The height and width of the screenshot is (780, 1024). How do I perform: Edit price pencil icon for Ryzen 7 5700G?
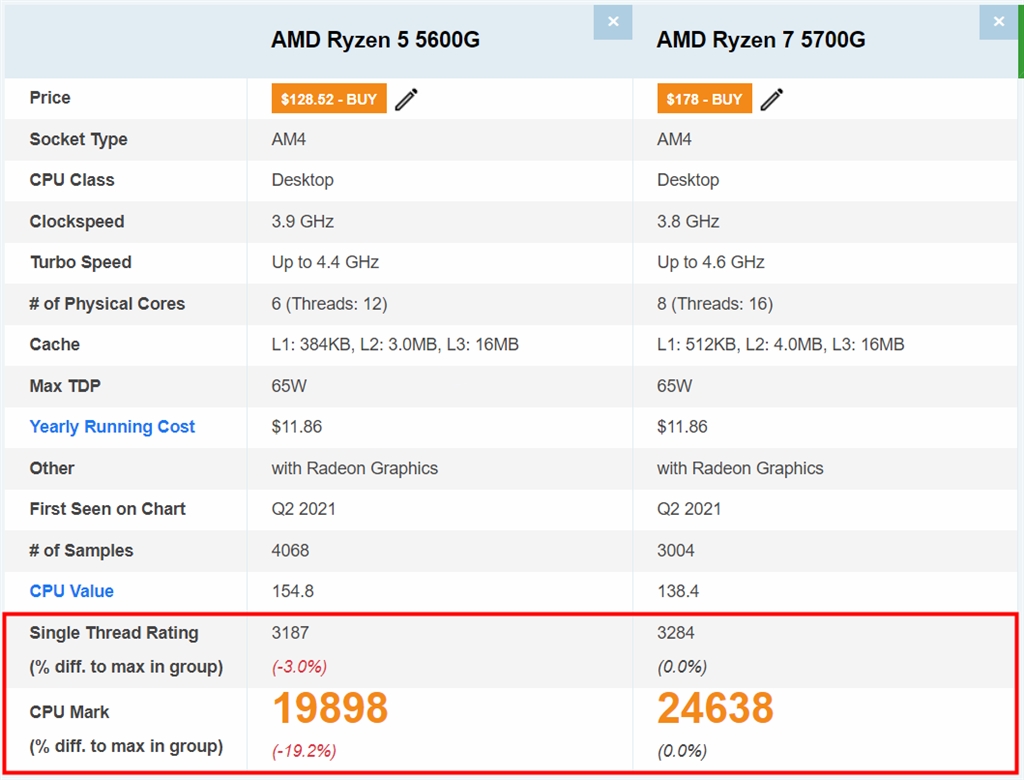click(x=772, y=99)
